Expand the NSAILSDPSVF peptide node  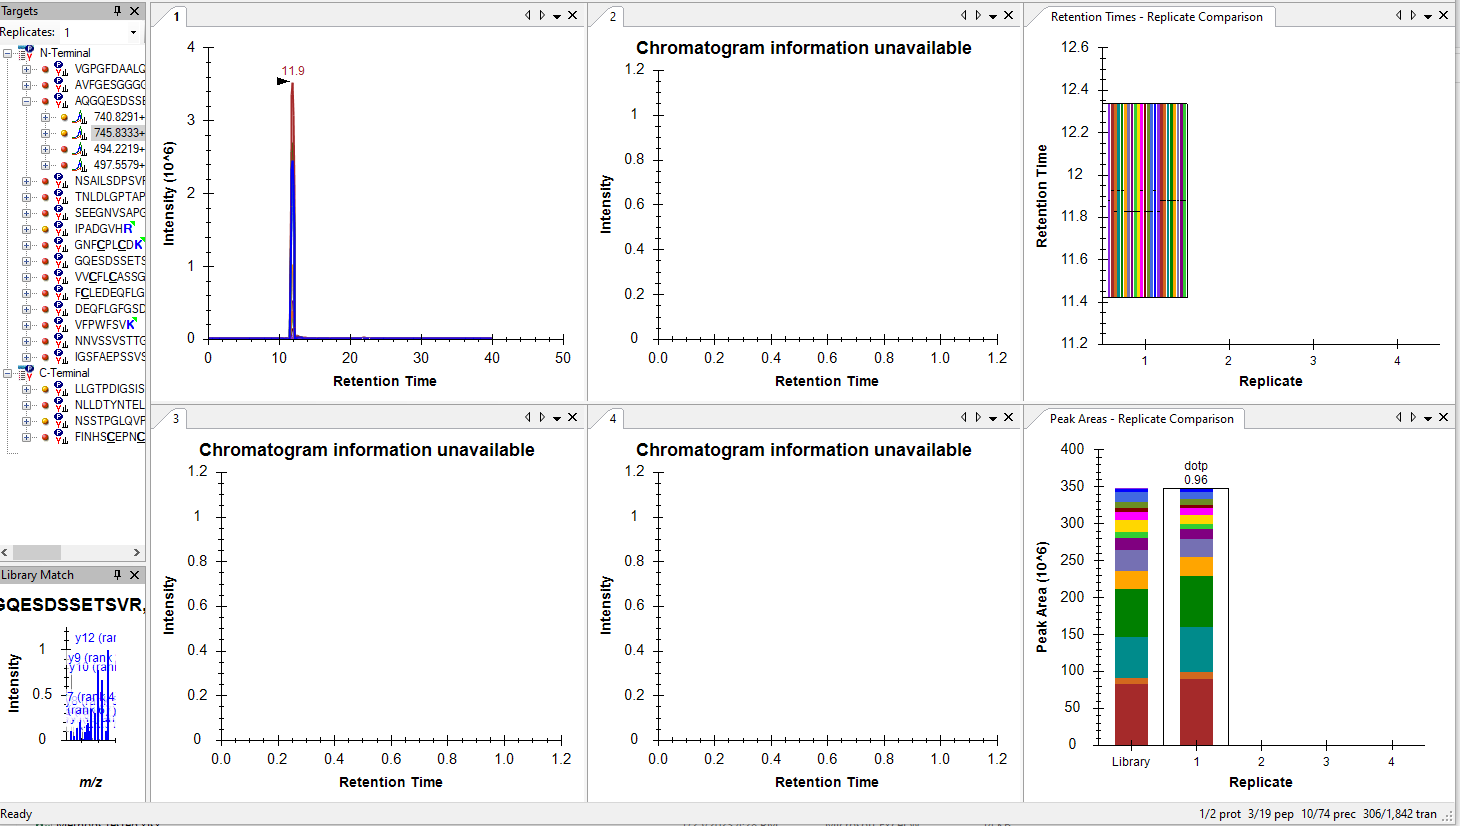point(27,181)
